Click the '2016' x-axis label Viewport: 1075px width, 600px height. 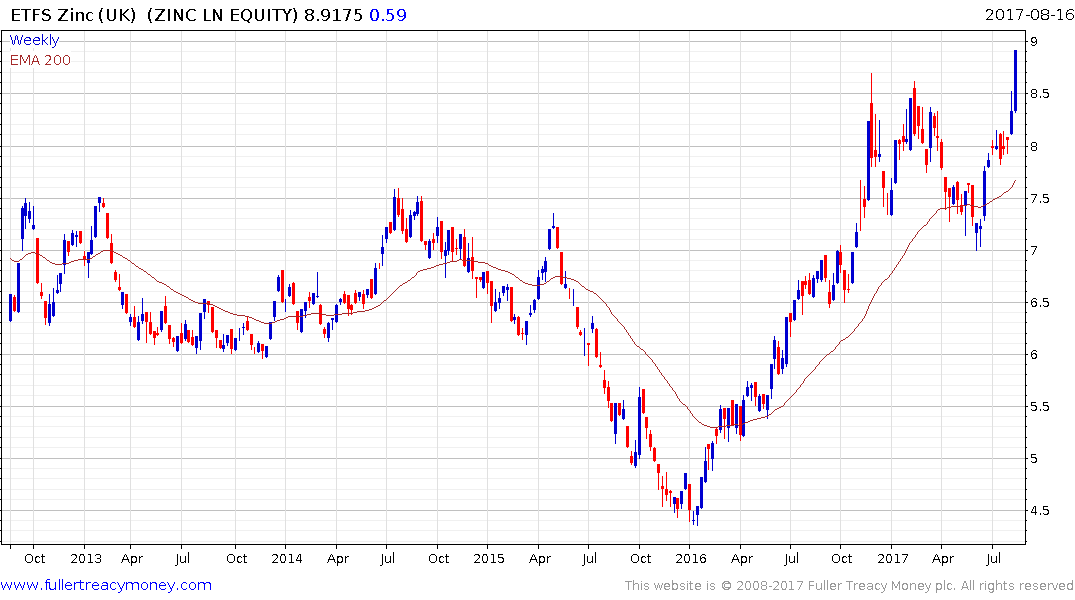[x=690, y=558]
